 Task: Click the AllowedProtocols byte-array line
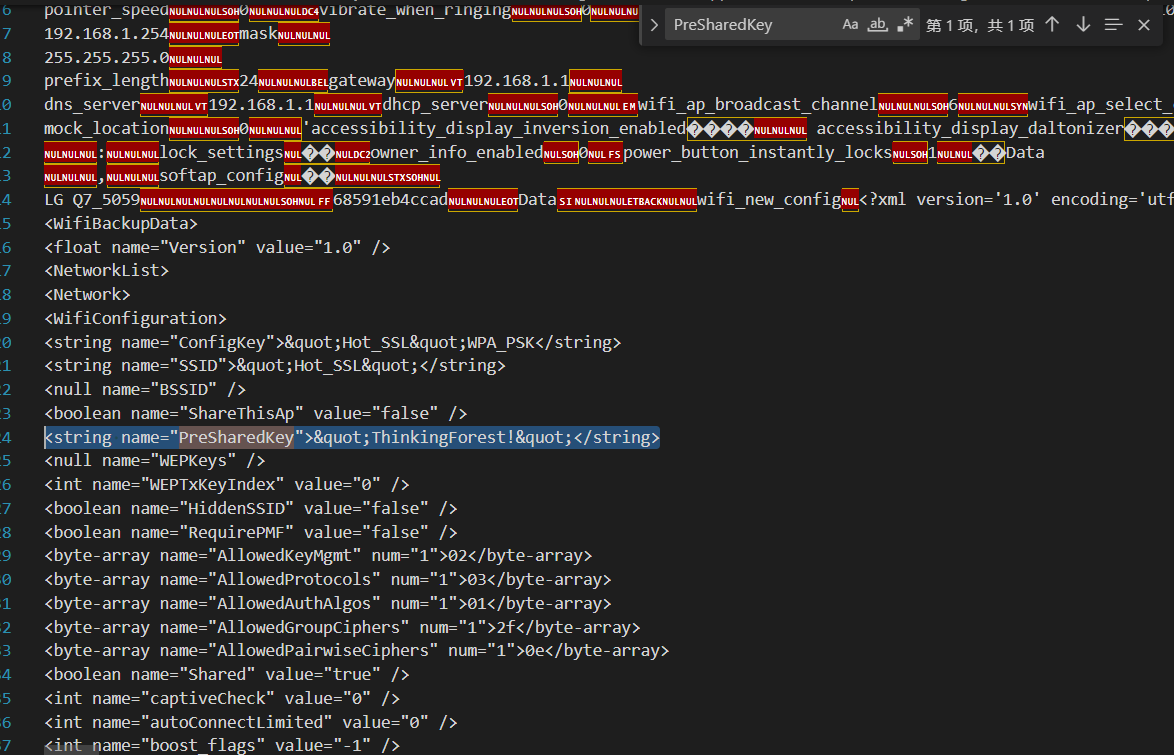click(x=328, y=580)
